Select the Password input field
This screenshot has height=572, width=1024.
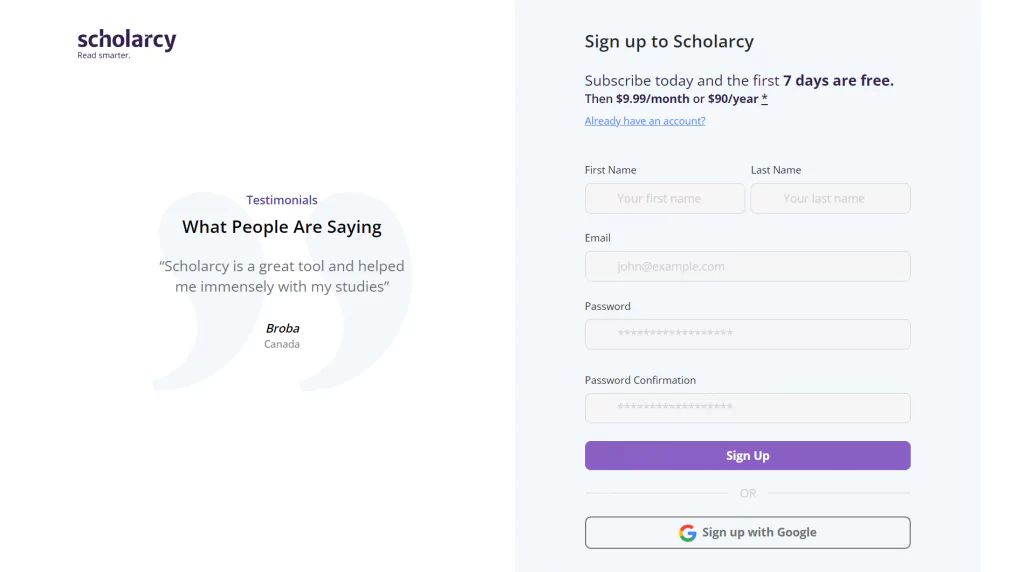coord(748,334)
